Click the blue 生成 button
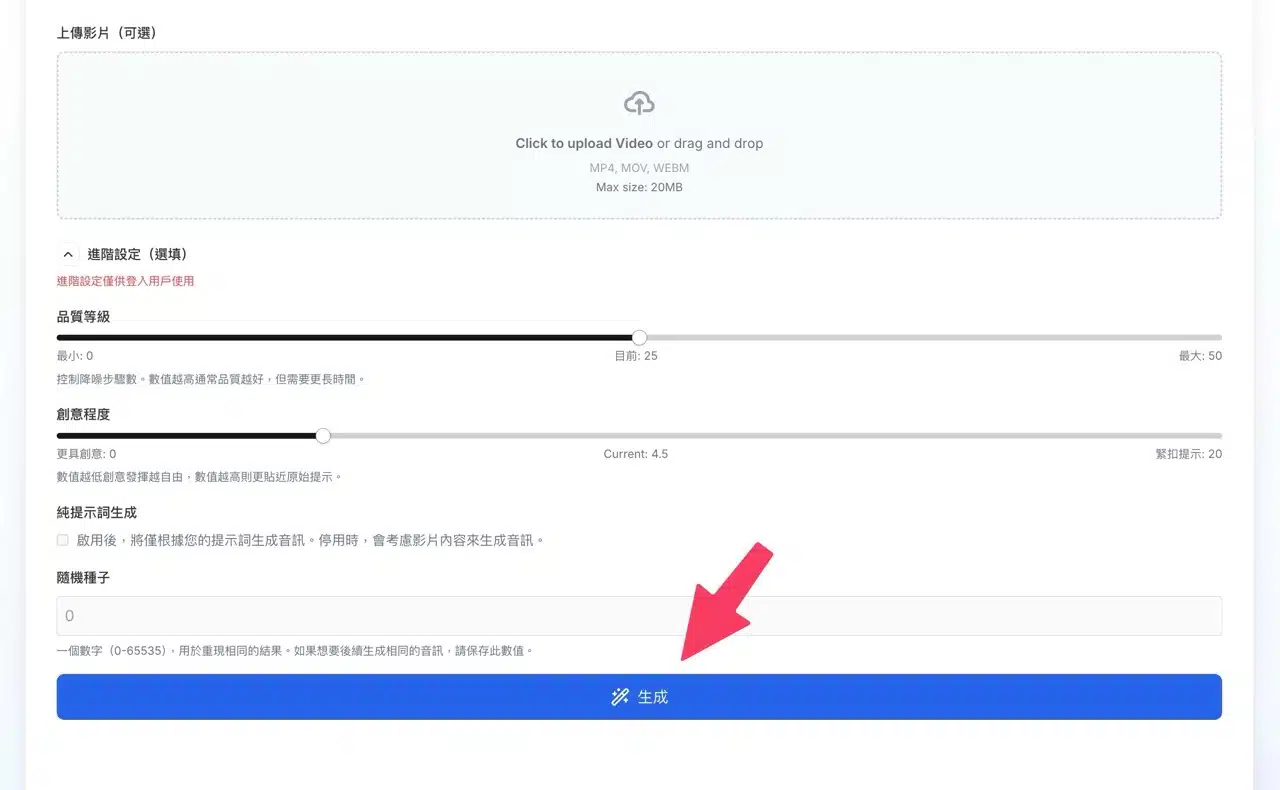 pos(639,697)
